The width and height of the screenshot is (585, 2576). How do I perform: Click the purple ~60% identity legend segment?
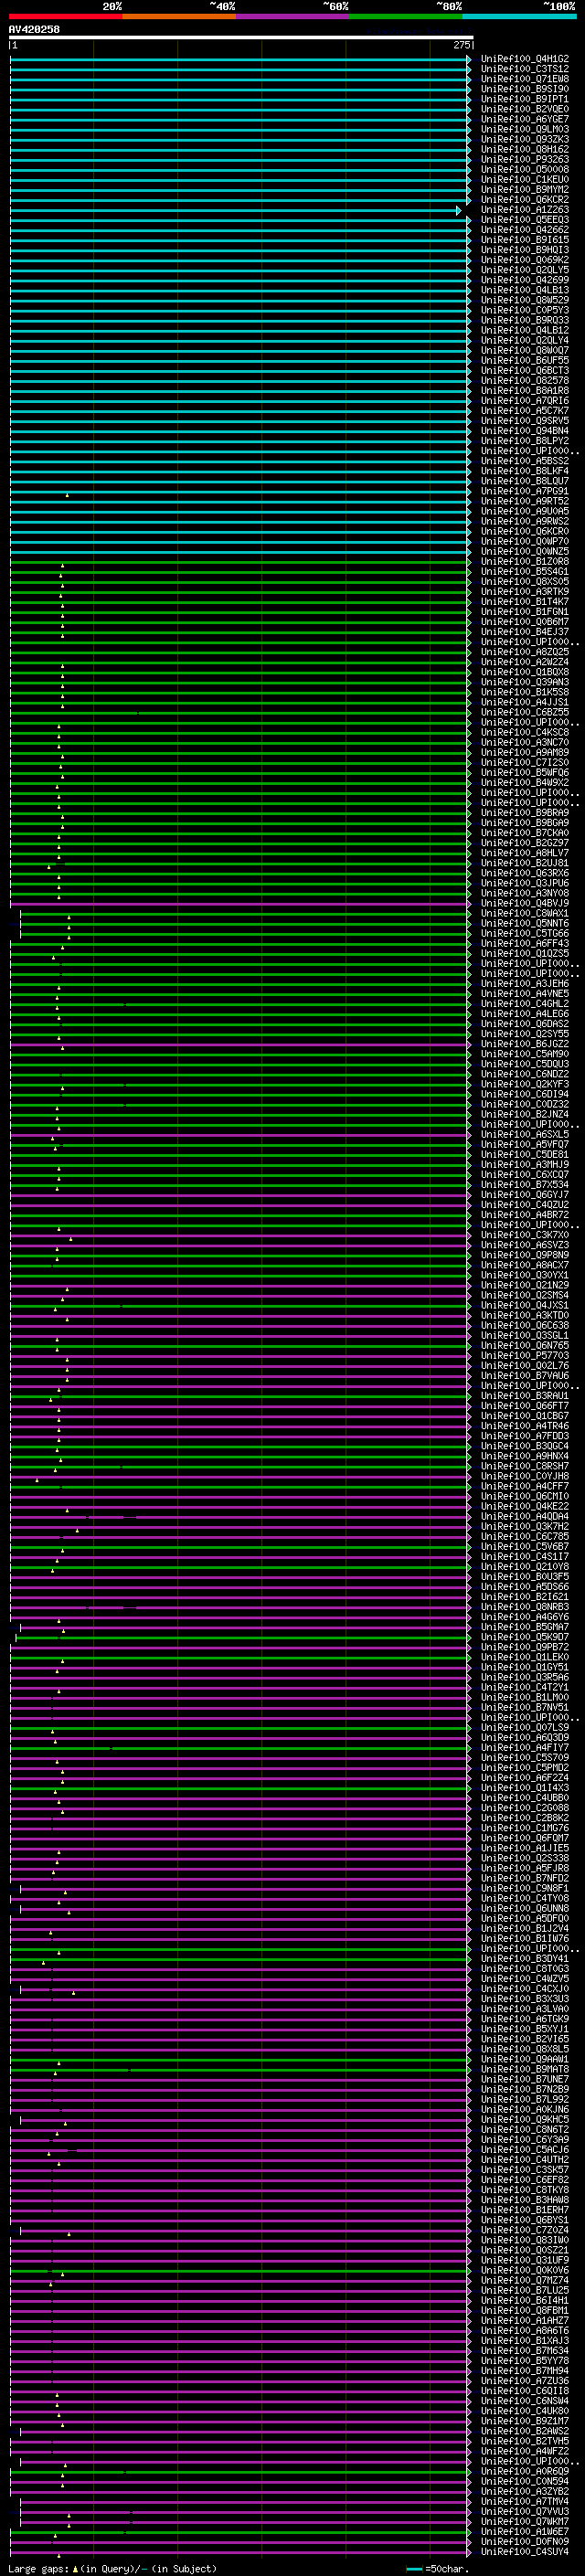[293, 16]
